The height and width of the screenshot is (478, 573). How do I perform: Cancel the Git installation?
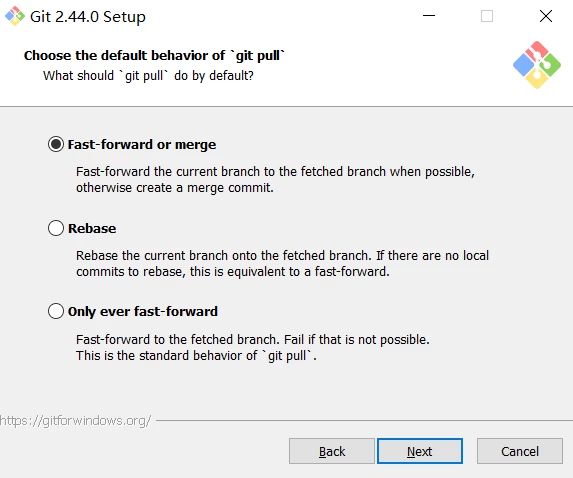click(x=520, y=451)
